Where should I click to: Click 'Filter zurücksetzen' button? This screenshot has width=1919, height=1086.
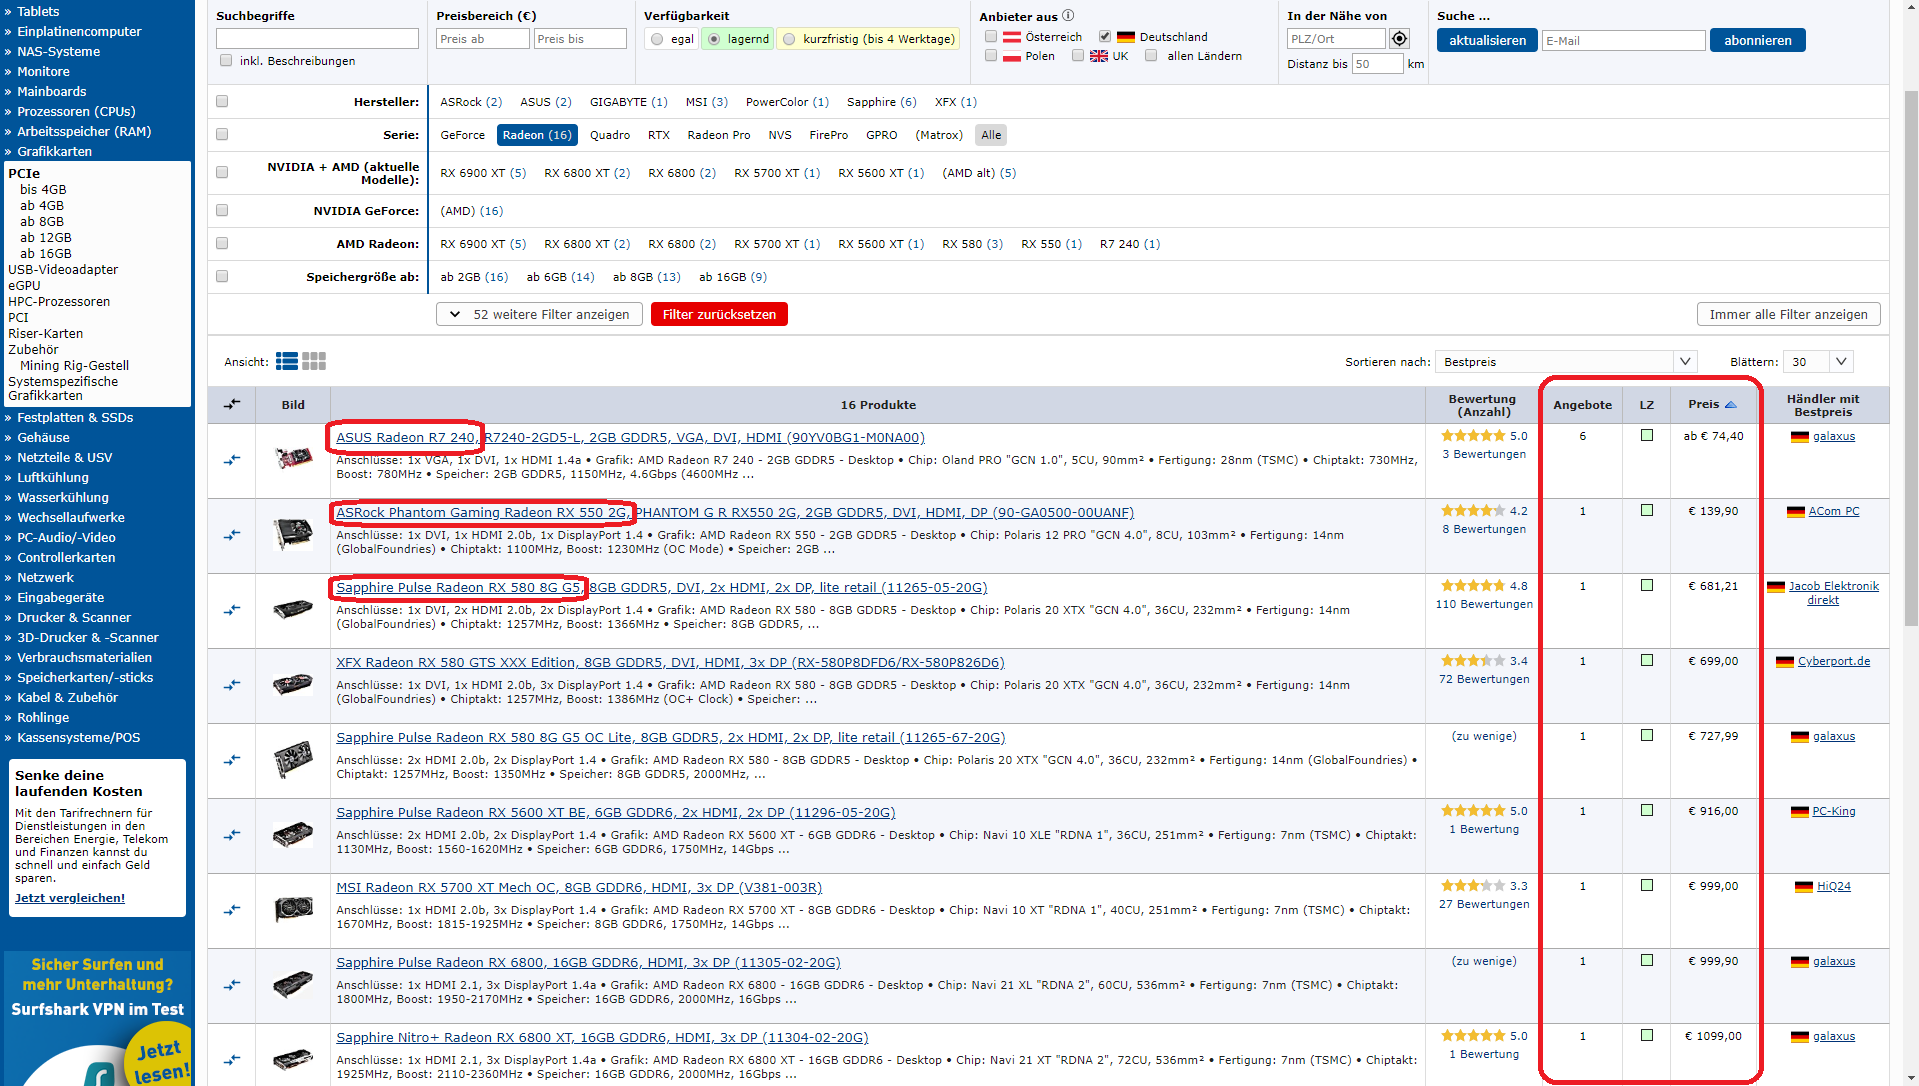[x=719, y=314]
